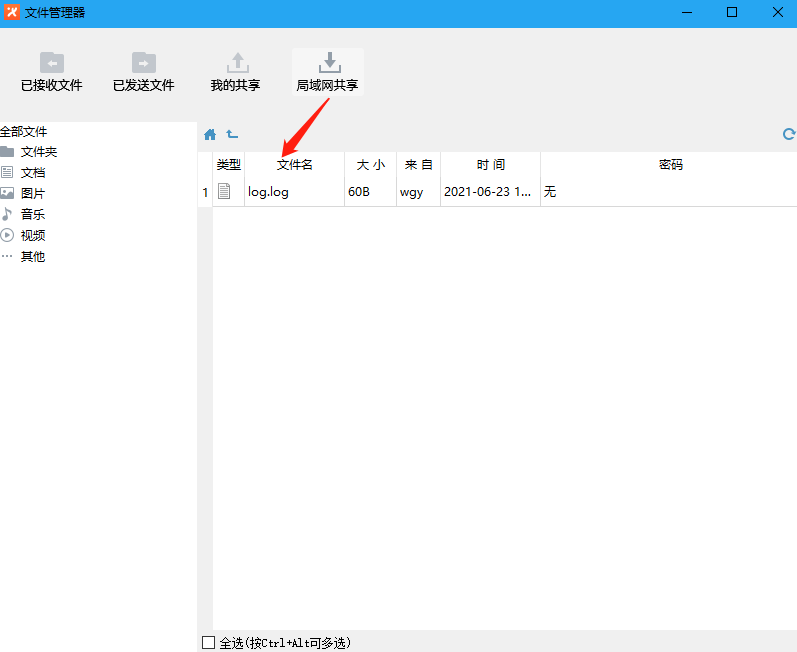
Task: Click the 我的共享 upload icon
Action: point(237,62)
